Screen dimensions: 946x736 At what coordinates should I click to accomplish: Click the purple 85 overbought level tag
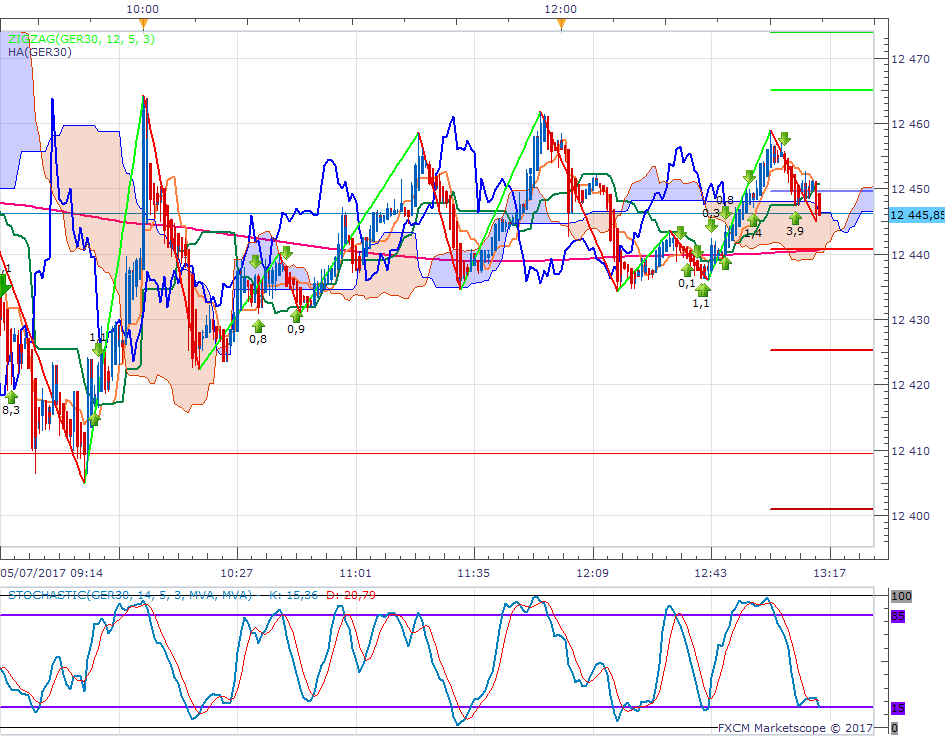pyautogui.click(x=897, y=616)
